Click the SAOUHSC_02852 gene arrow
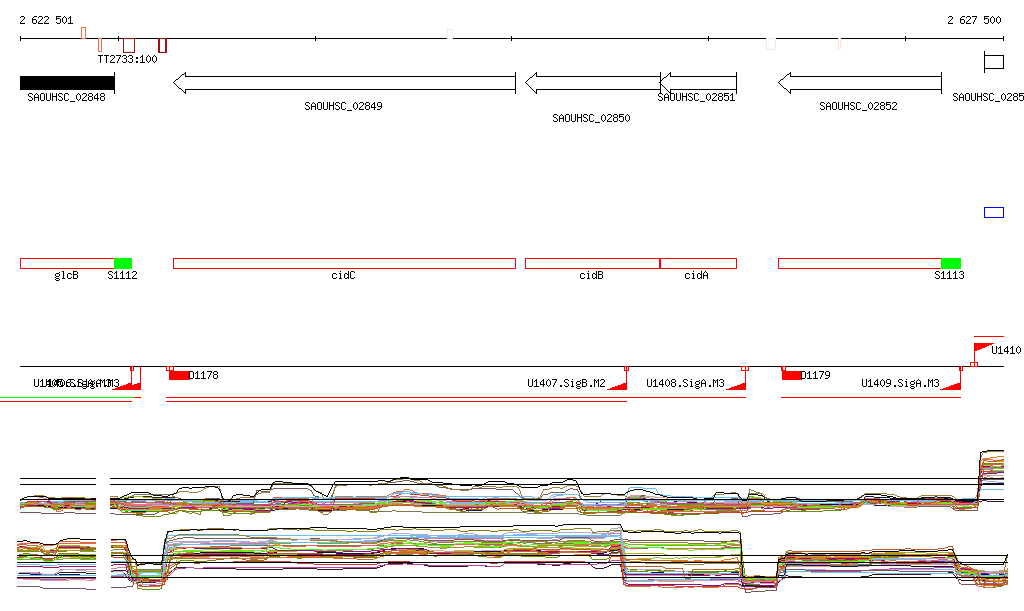1024x611 pixels. coord(860,83)
